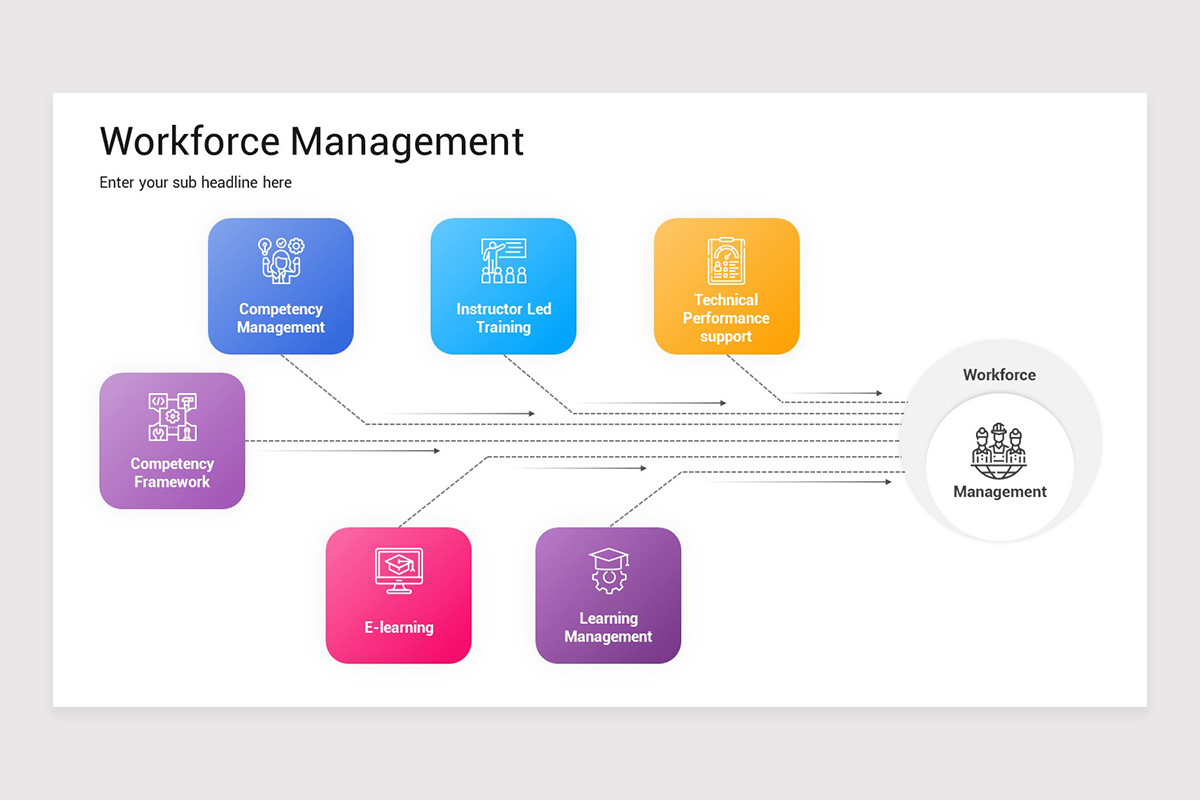Viewport: 1200px width, 800px height.
Task: Select the blue Competency Management box
Action: [x=281, y=285]
